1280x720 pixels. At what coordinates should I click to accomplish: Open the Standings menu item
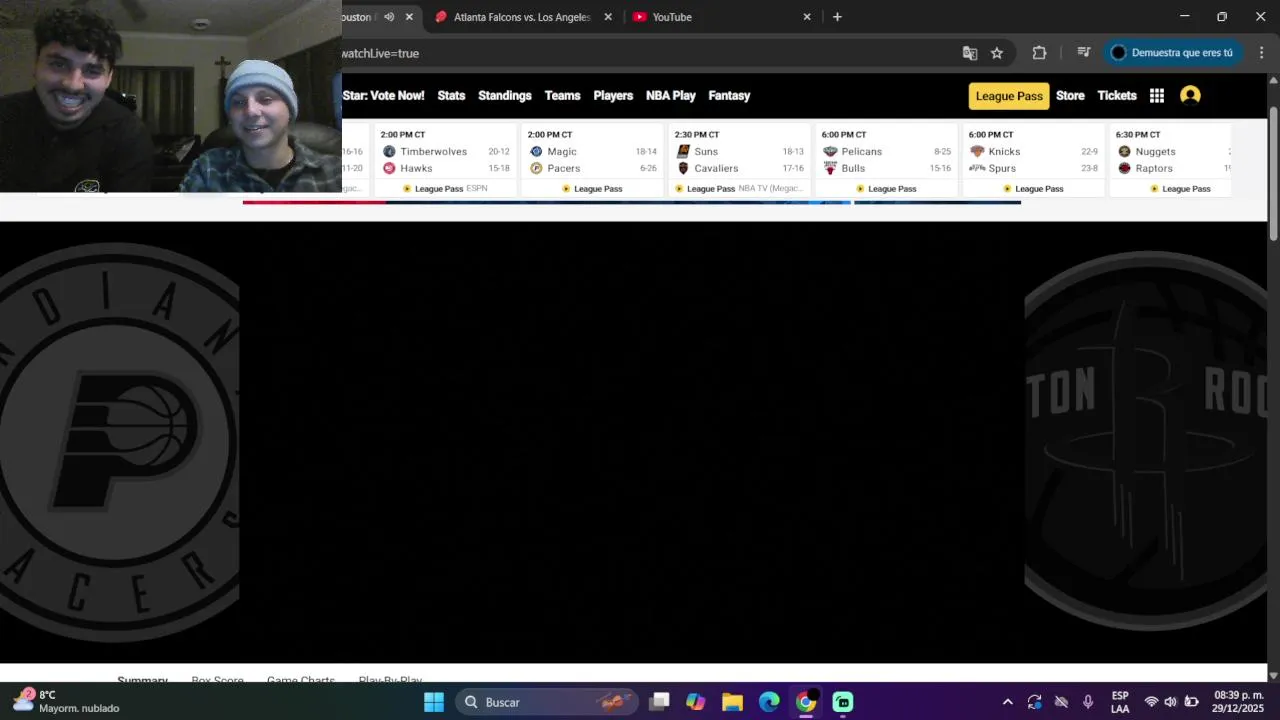(505, 96)
